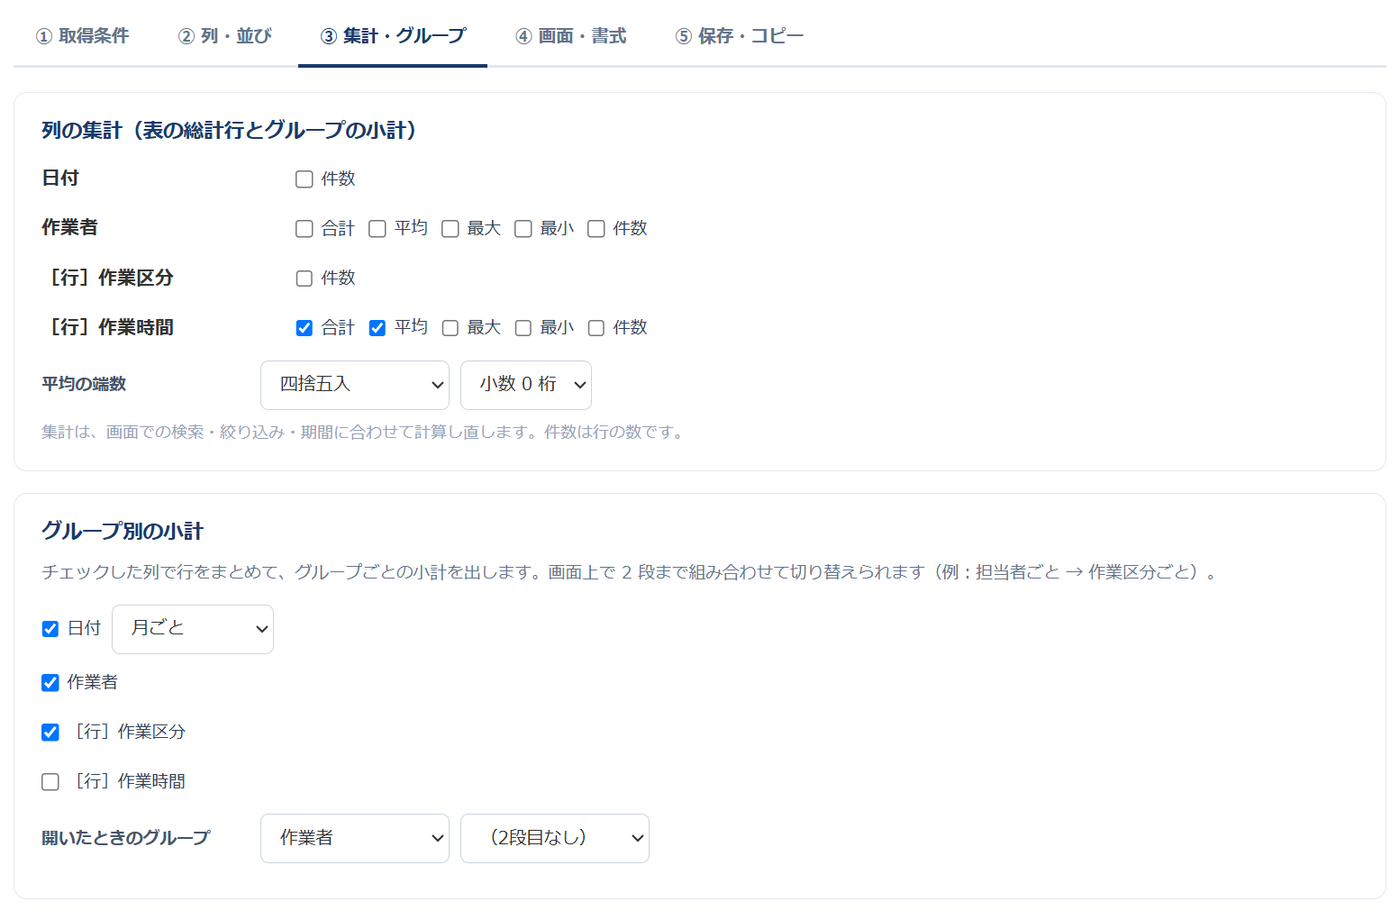Open the 月ごと date interval dropdown

193,629
